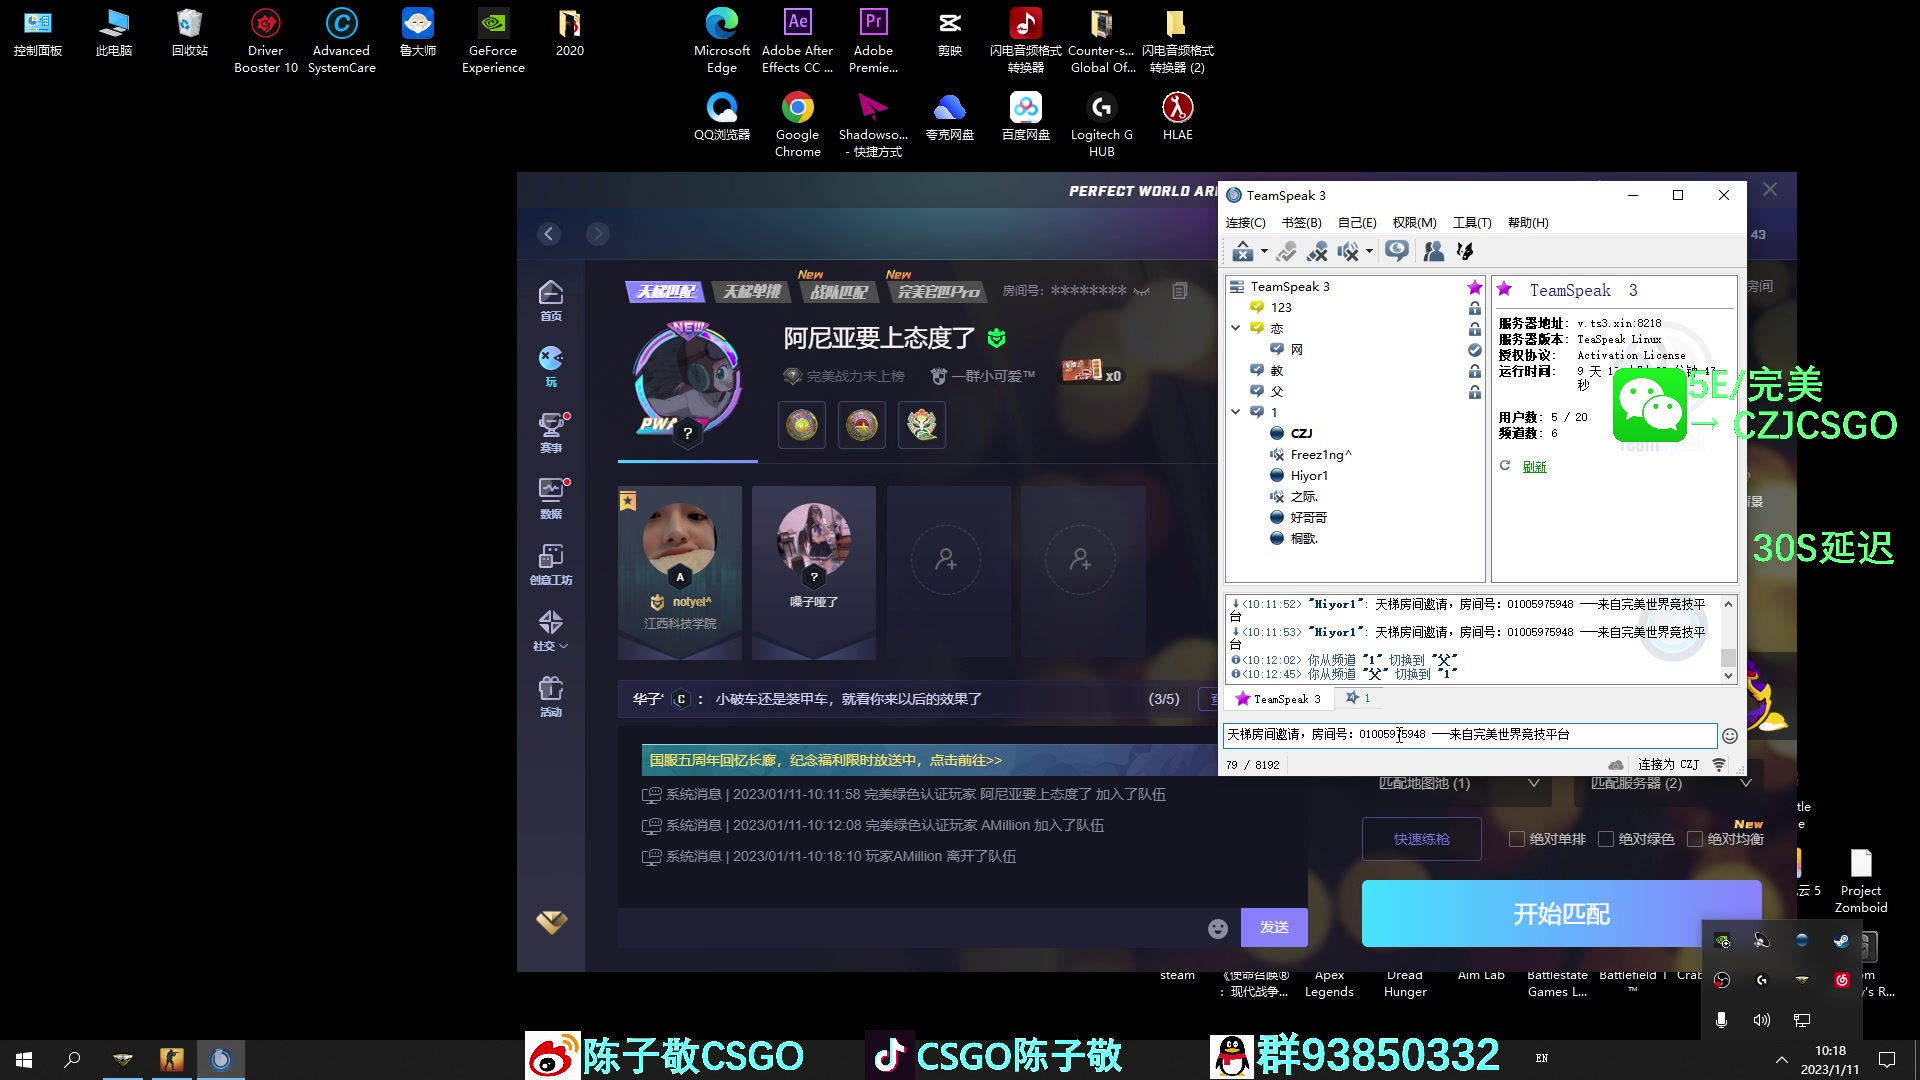Click the 开始匹配 button
Image resolution: width=1920 pixels, height=1080 pixels.
[1560, 913]
